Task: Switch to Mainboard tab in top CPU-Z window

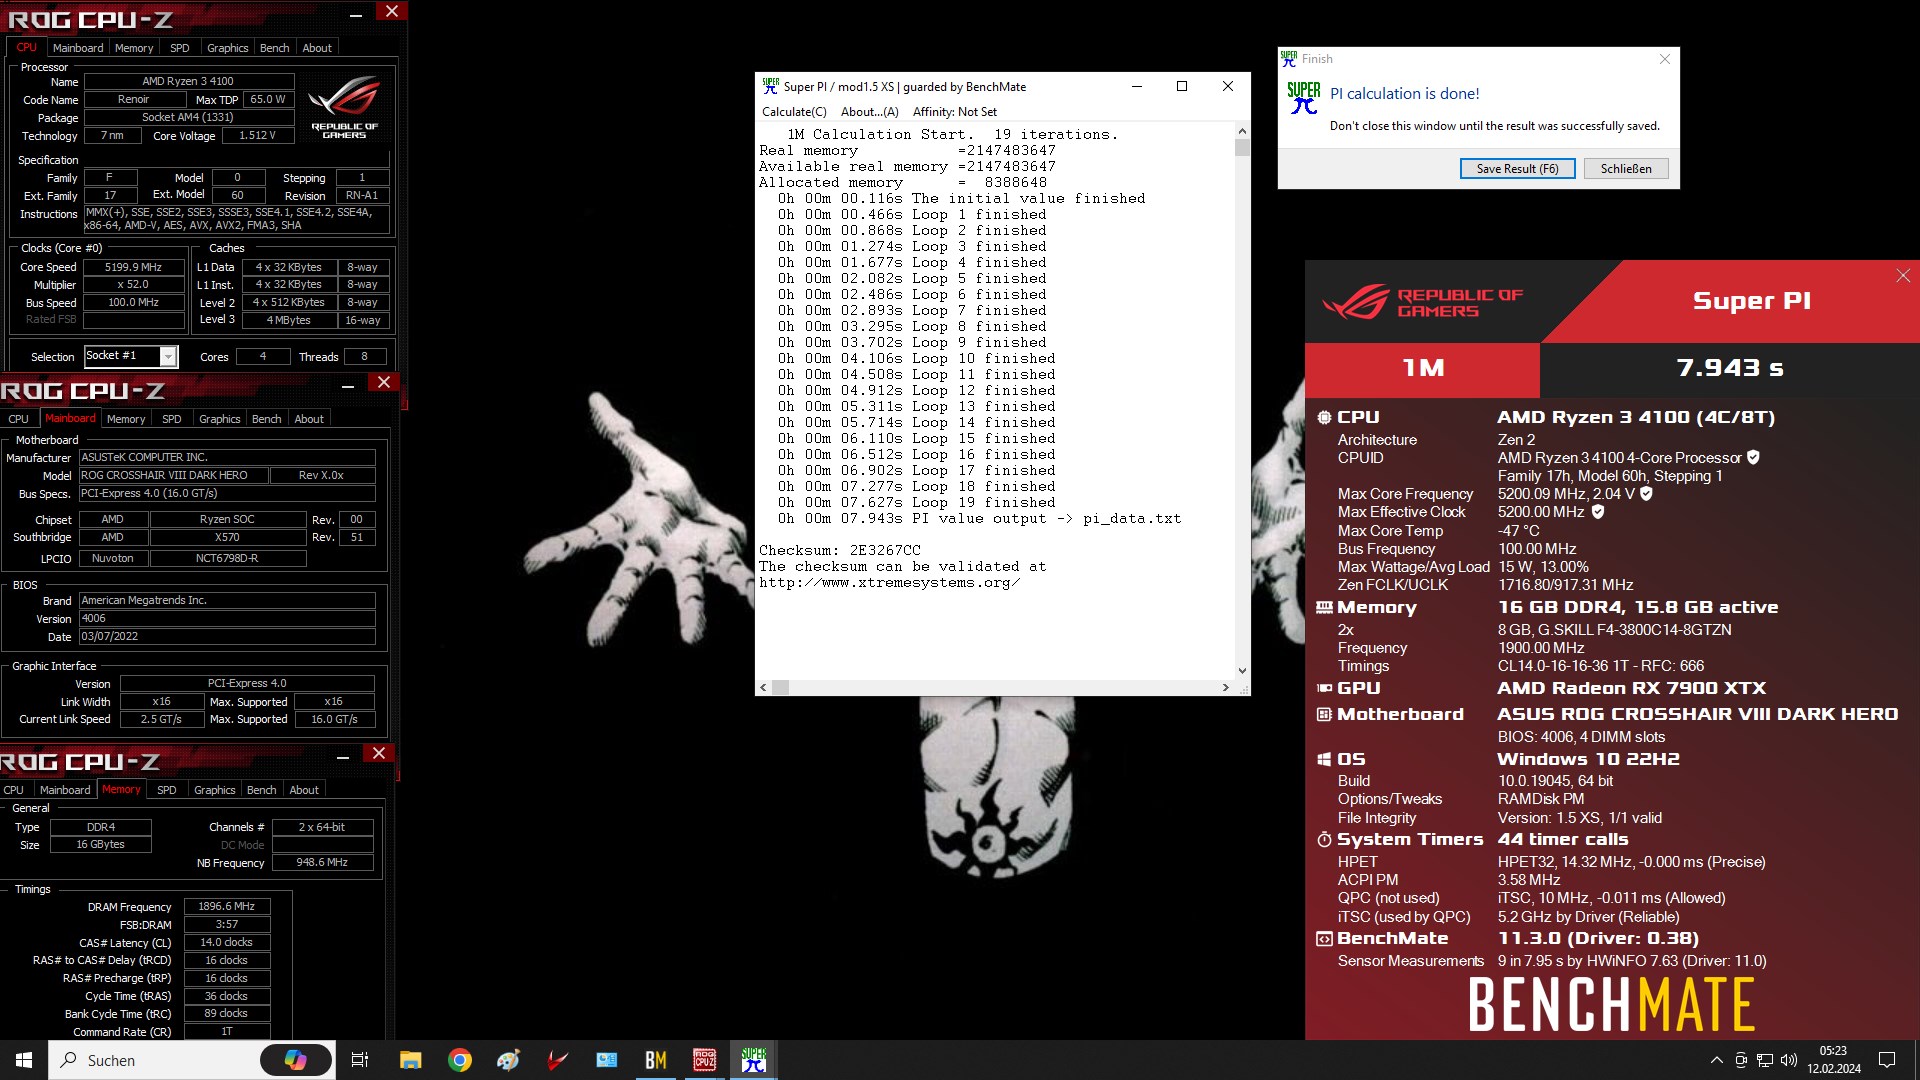Action: (78, 48)
